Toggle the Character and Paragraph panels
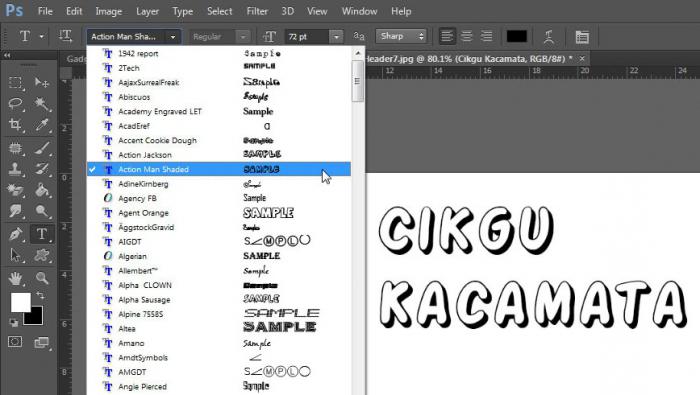Viewport: 700px width, 395px height. [x=582, y=37]
